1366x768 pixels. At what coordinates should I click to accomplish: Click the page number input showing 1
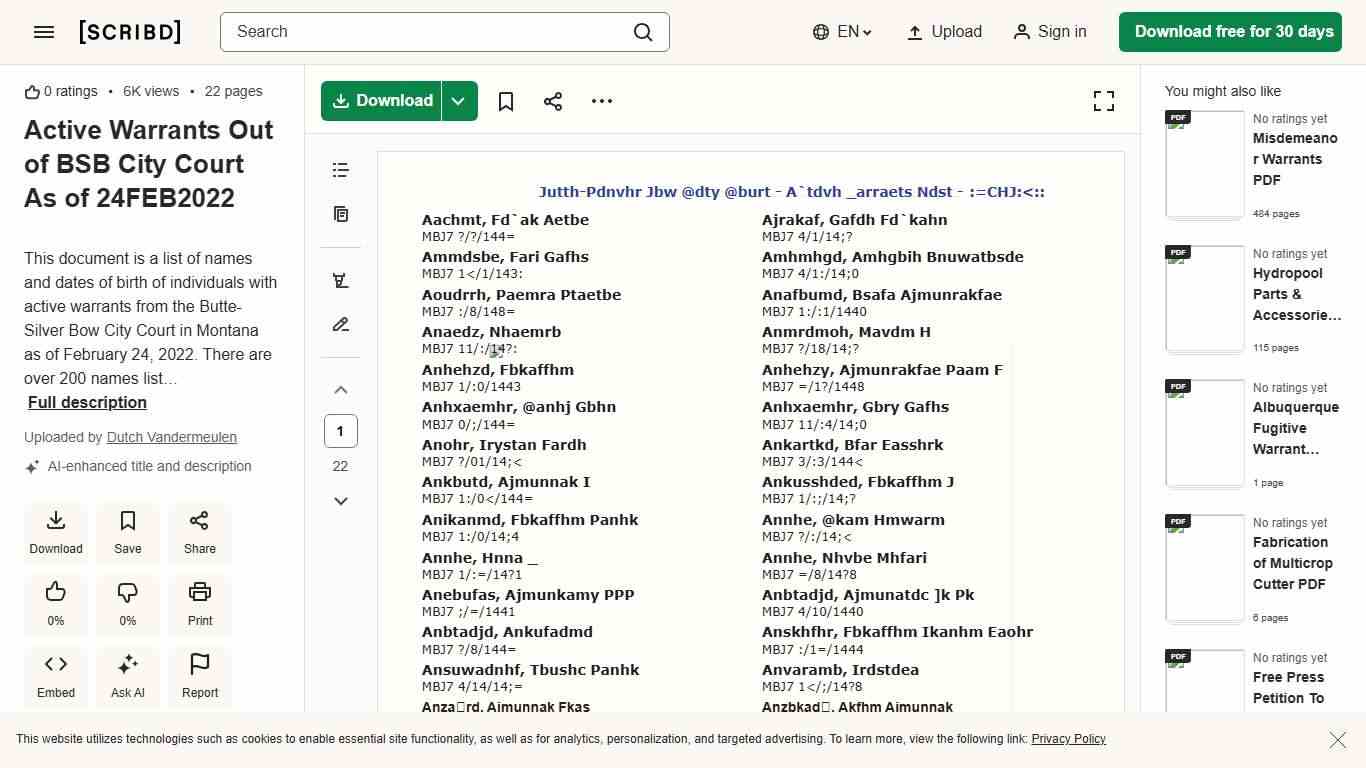(x=340, y=430)
